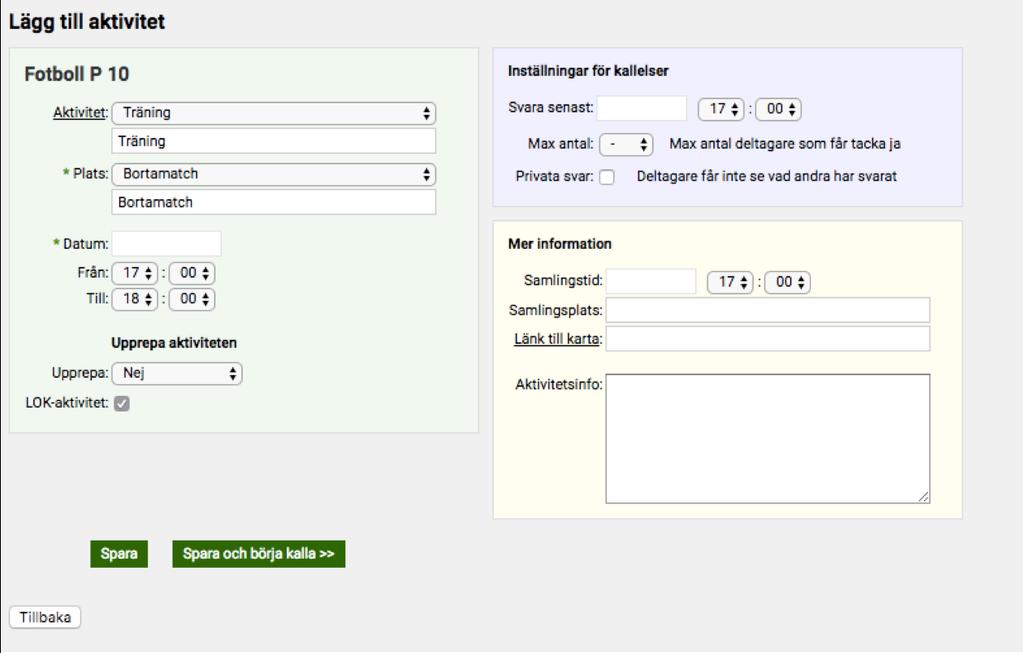This screenshot has height=653, width=1023.
Task: Open the Max antal dropdown
Action: point(626,144)
